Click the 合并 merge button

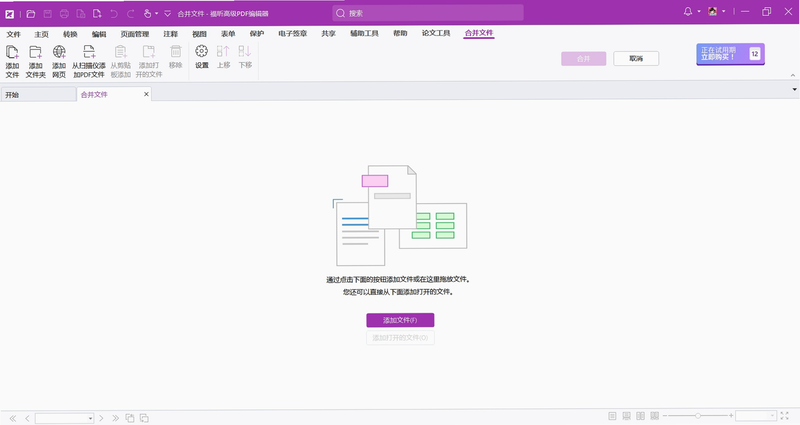pyautogui.click(x=584, y=59)
